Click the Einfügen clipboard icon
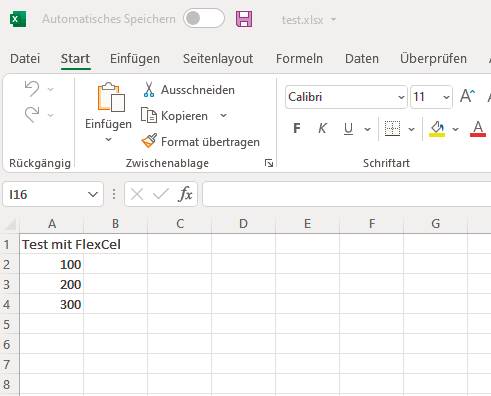The height and width of the screenshot is (396, 491). pos(111,97)
